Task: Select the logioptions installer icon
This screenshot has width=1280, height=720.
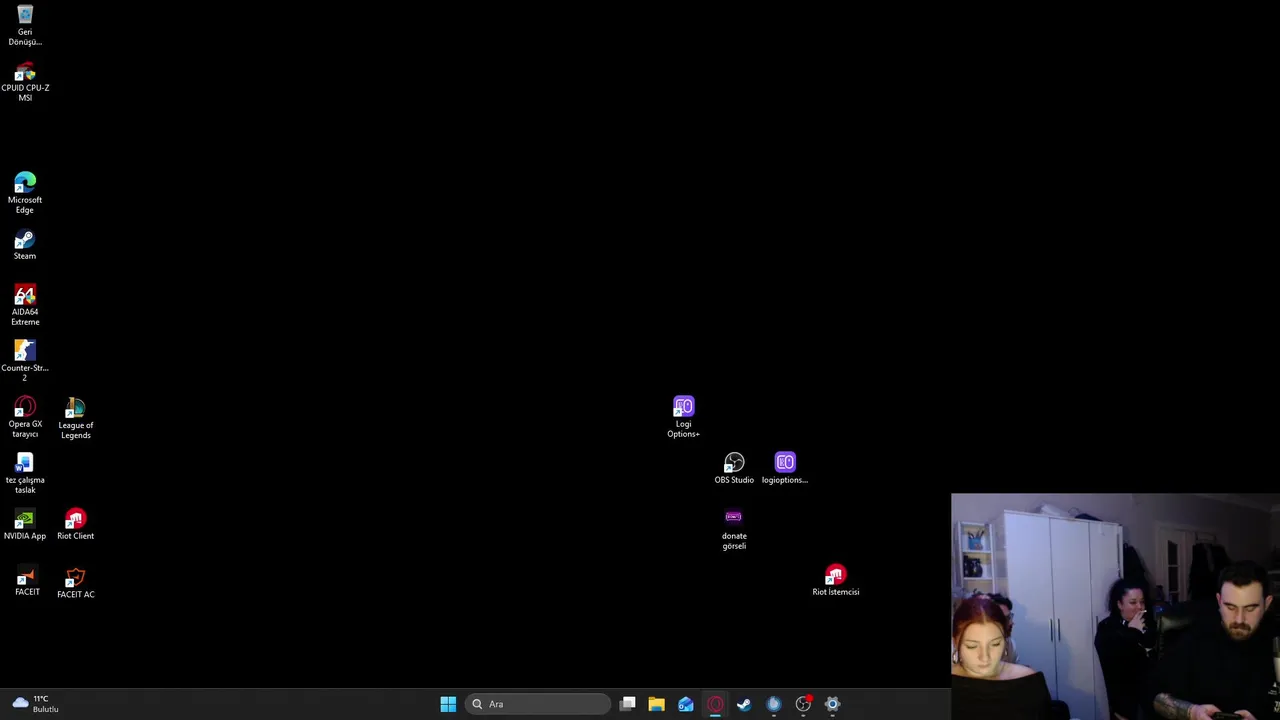Action: 785,468
